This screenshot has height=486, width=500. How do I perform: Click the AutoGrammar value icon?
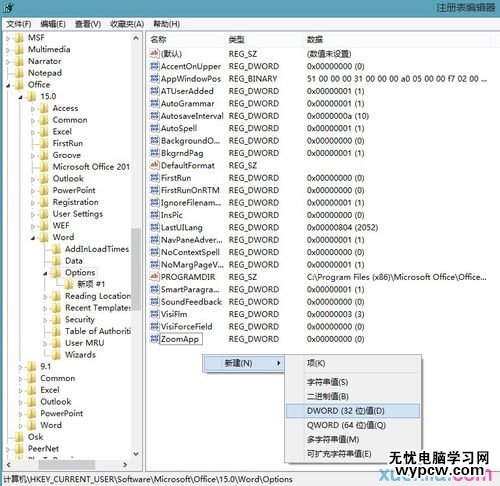[x=154, y=103]
